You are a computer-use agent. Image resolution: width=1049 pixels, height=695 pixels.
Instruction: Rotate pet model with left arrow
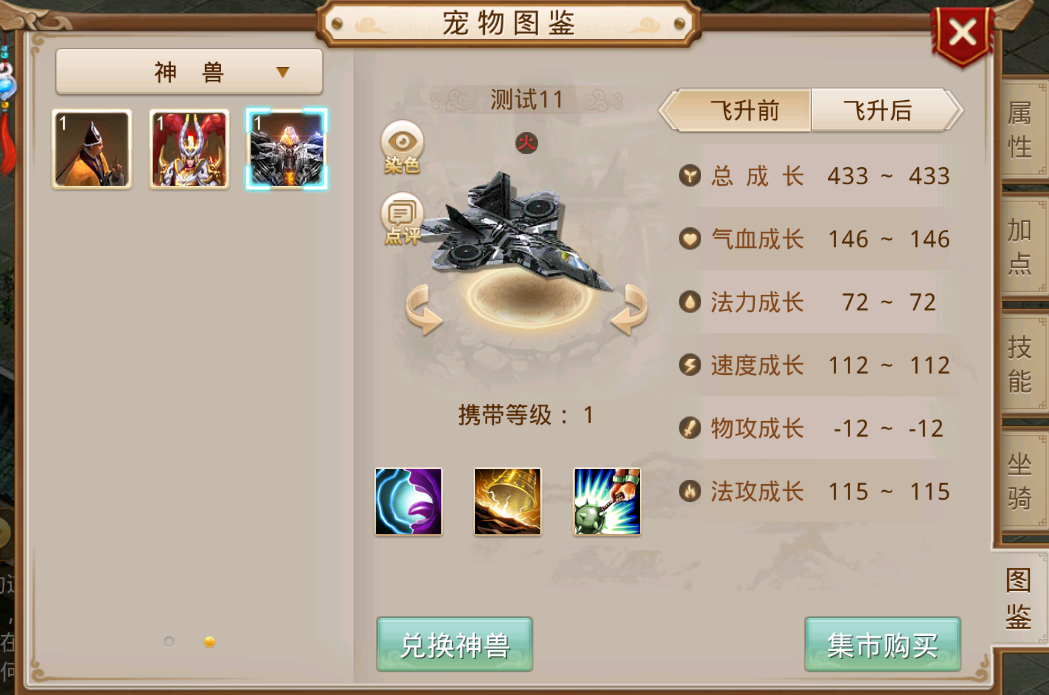pyautogui.click(x=423, y=309)
